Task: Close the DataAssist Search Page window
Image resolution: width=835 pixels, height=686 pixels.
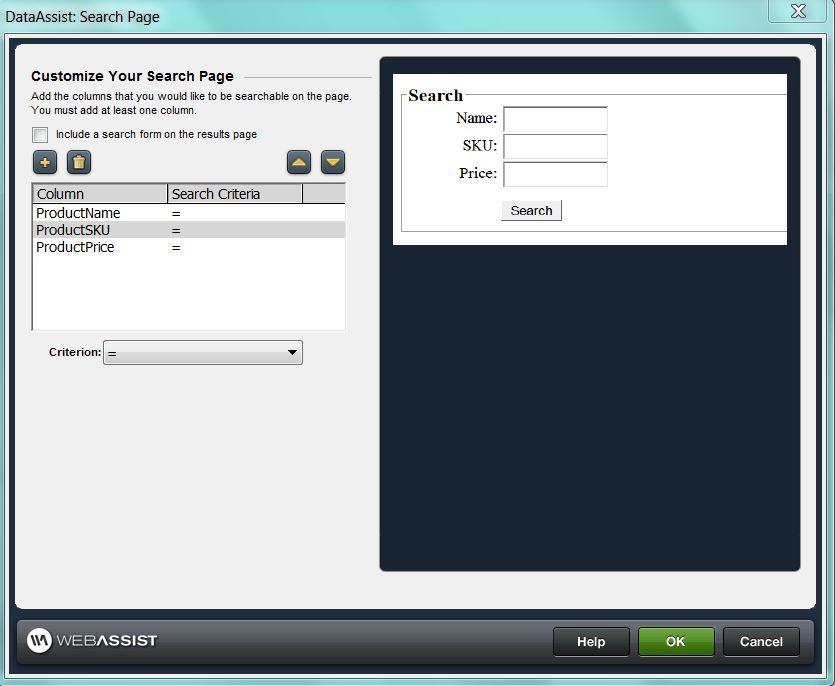Action: (797, 12)
